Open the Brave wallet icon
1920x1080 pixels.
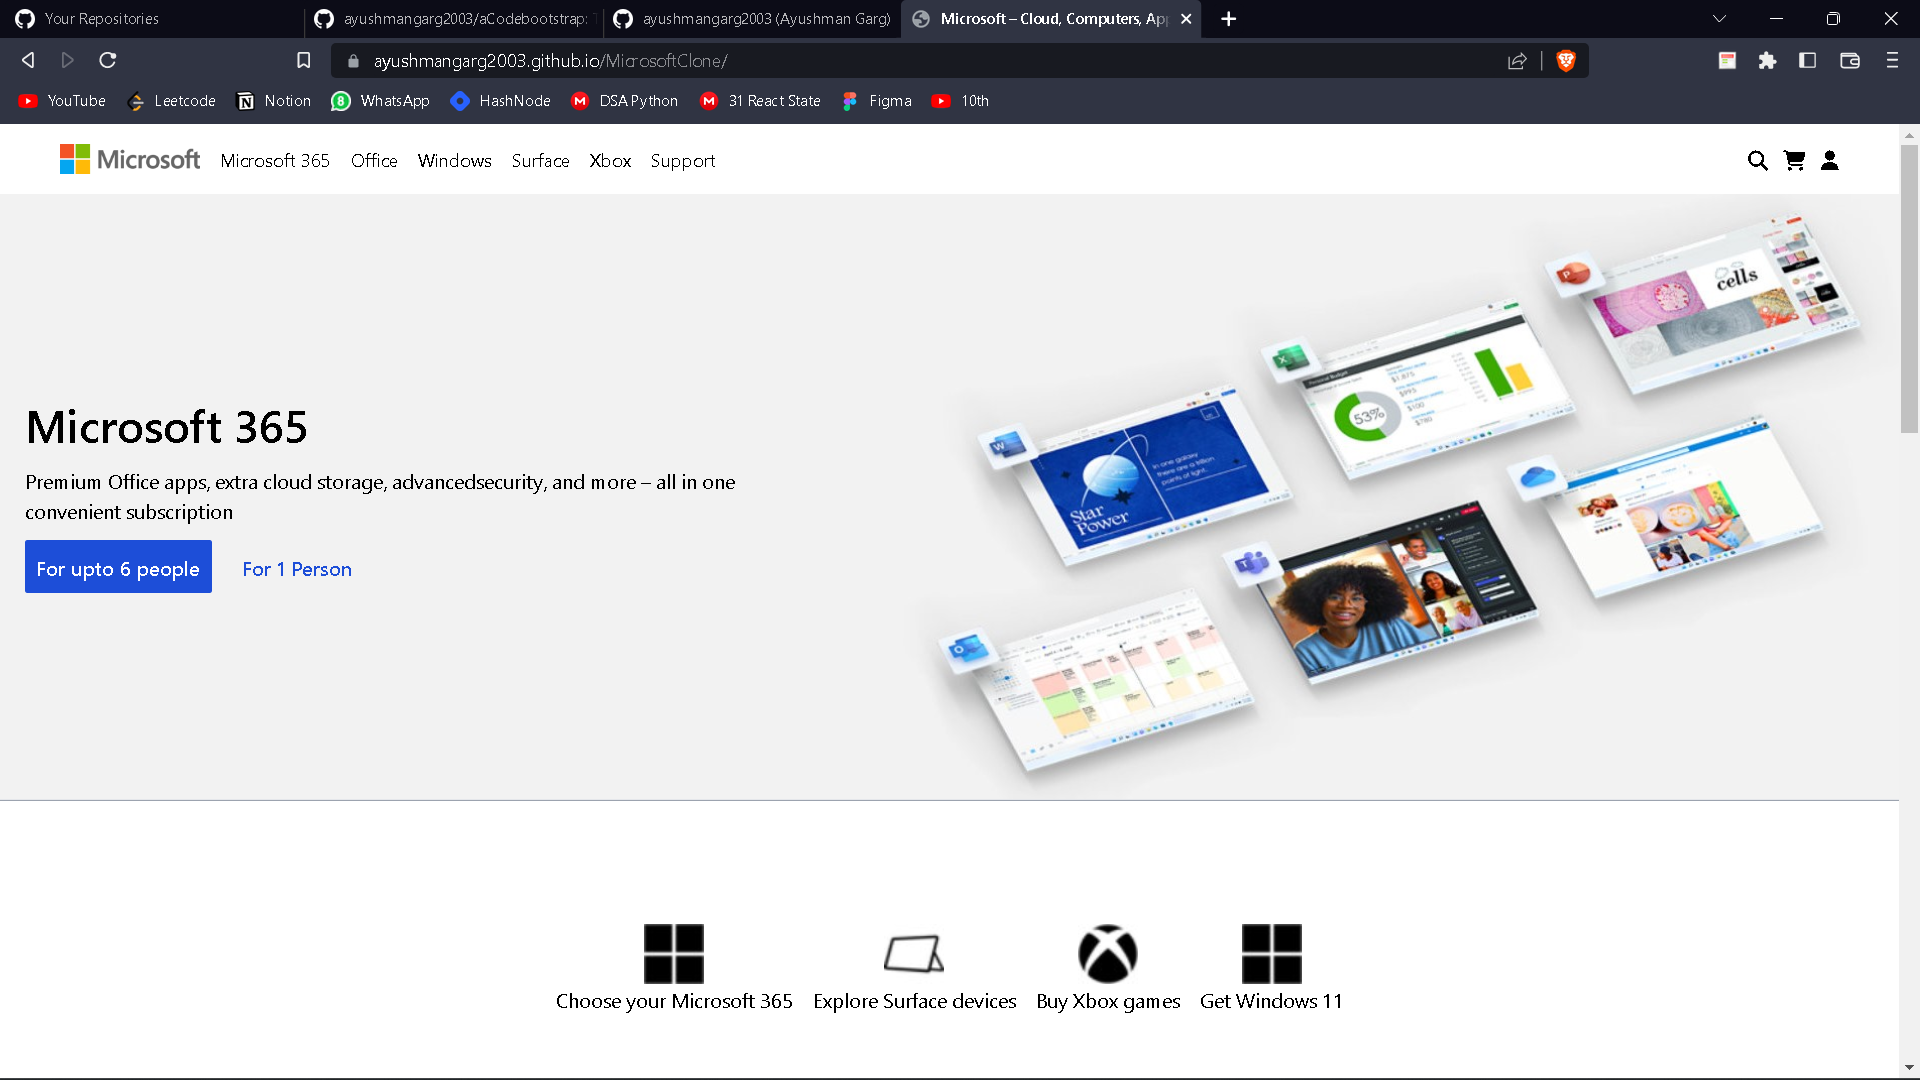click(1850, 61)
